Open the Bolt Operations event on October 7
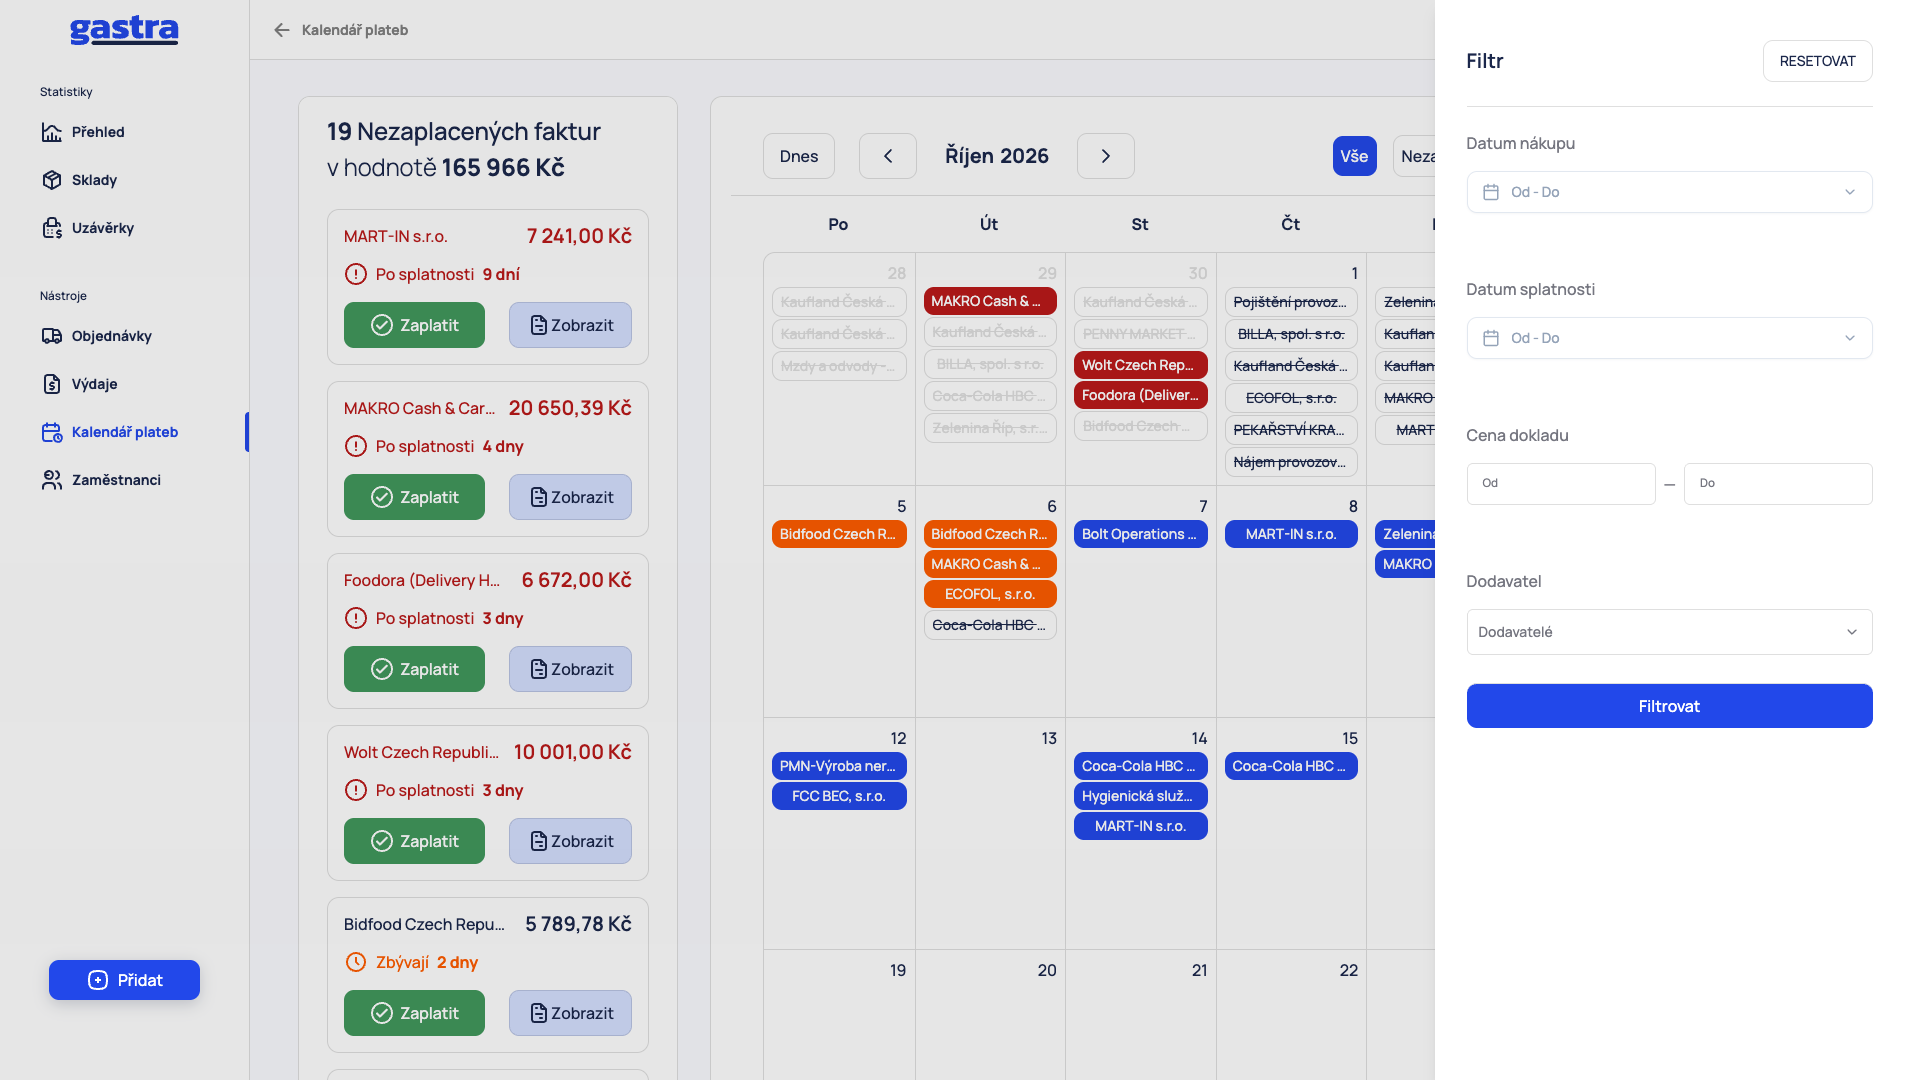This screenshot has height=1080, width=1920. coord(1140,534)
